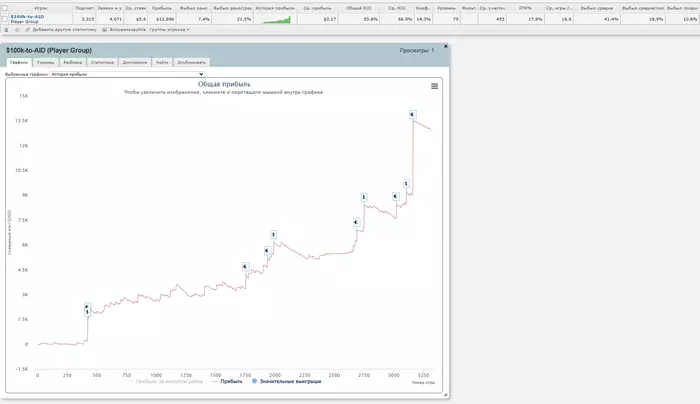Sort by the Прибыль column header
The width and height of the screenshot is (700, 404).
[x=162, y=8]
